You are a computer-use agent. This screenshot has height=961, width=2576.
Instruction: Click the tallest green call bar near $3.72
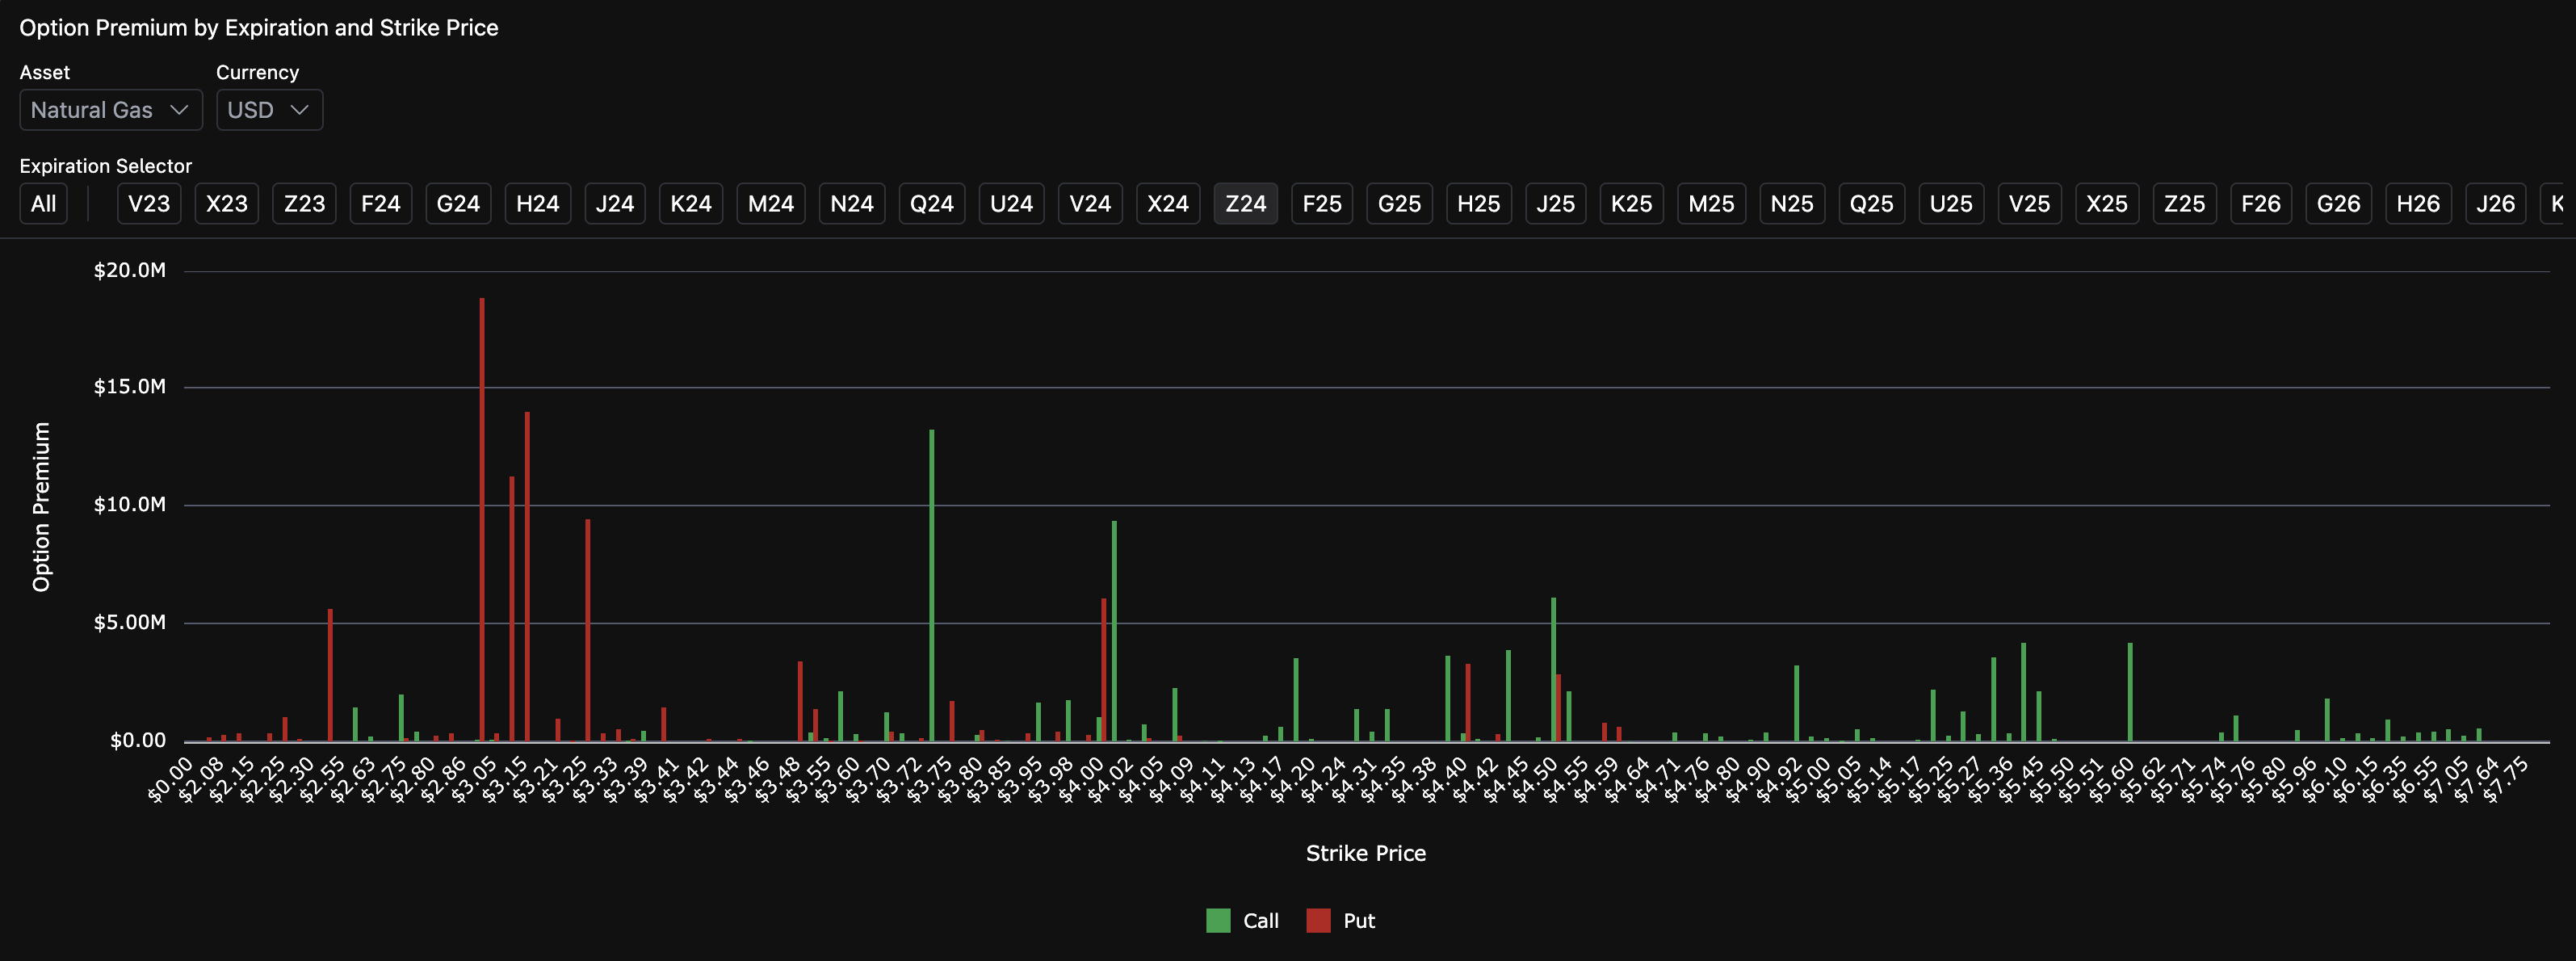[x=932, y=586]
